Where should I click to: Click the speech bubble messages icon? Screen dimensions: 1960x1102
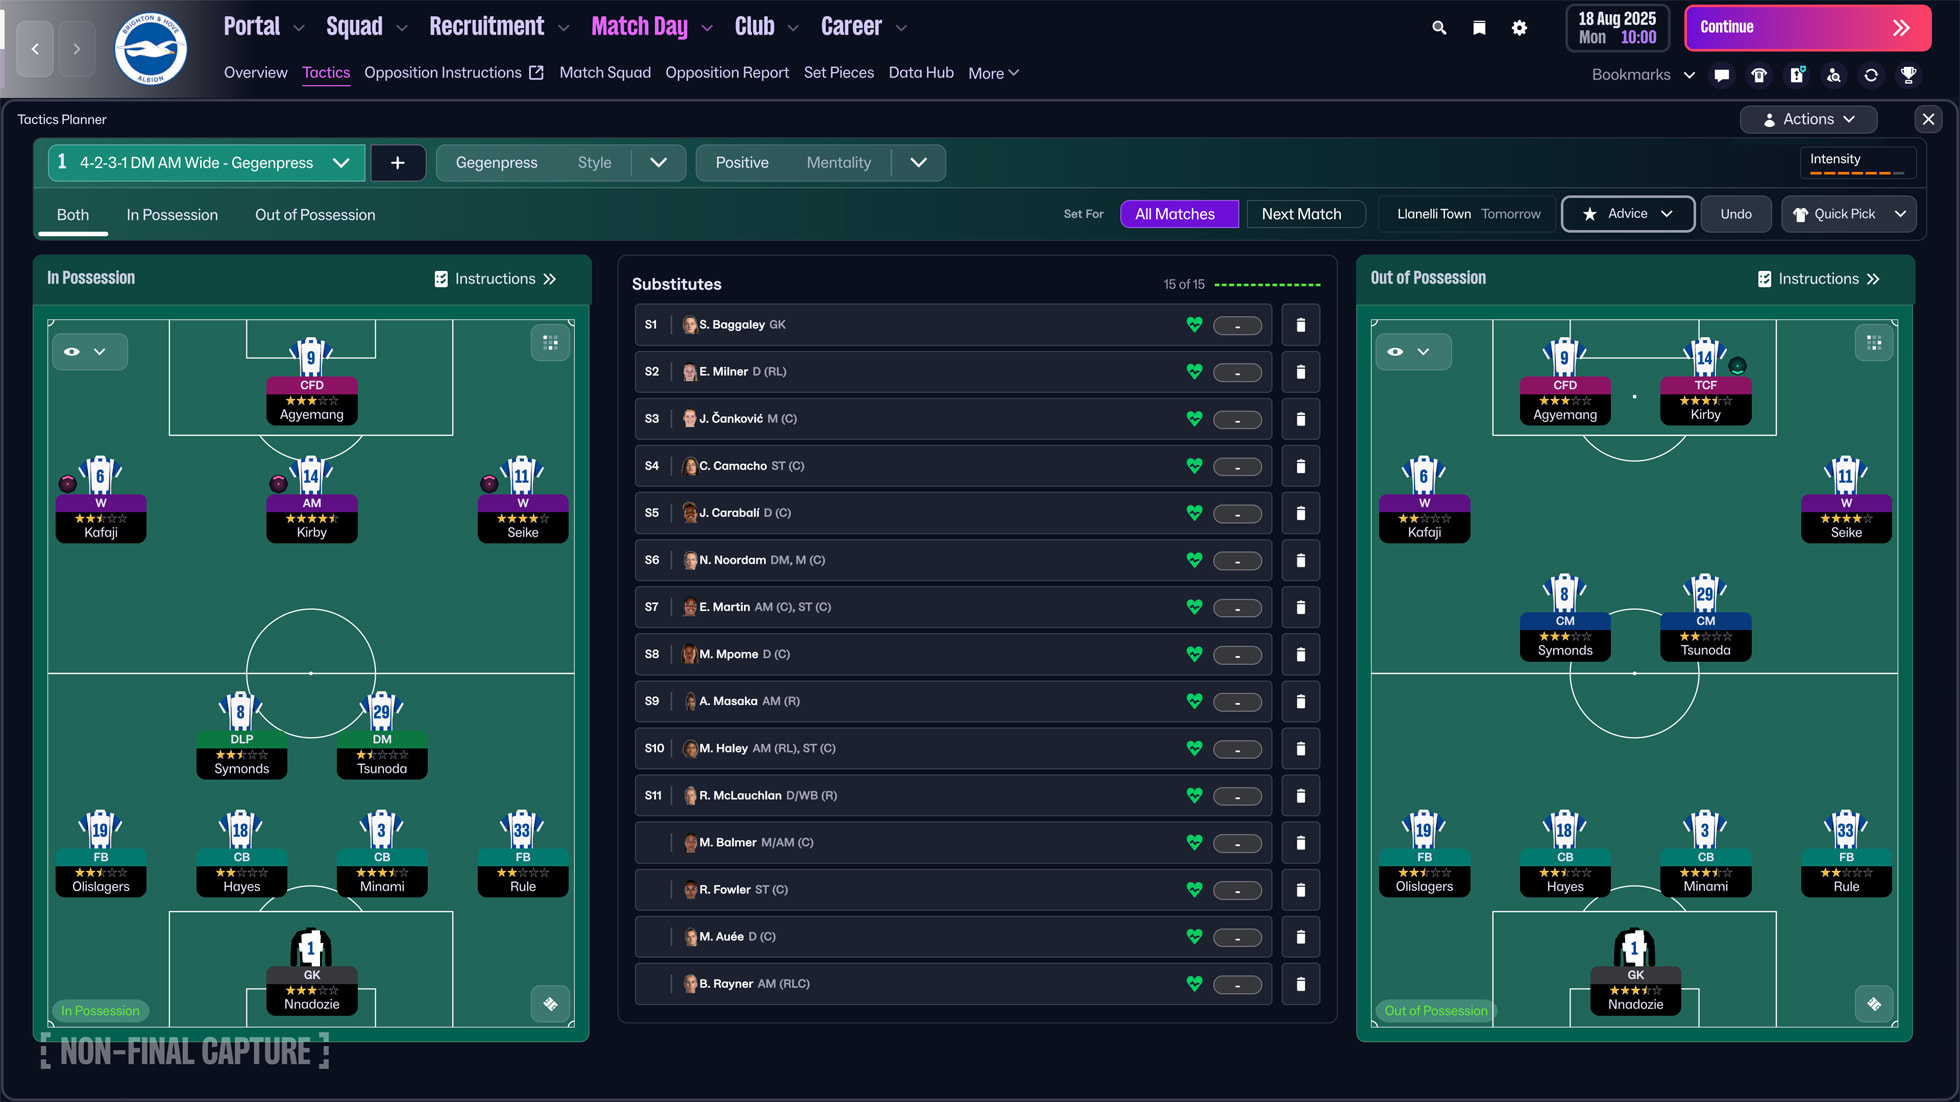[x=1721, y=75]
